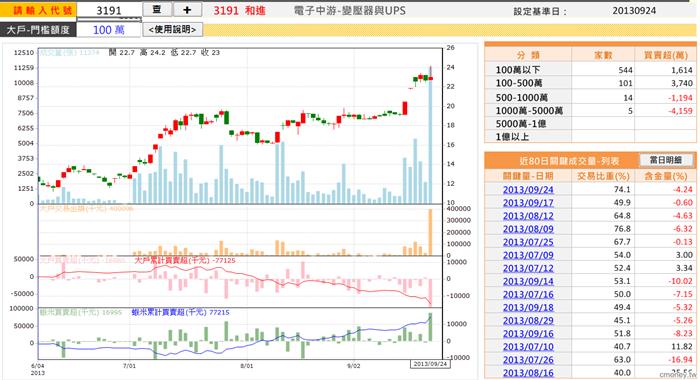Screen dimensions: 700x380
Task: Open the 2013/07/25 date link
Action: pos(528,242)
